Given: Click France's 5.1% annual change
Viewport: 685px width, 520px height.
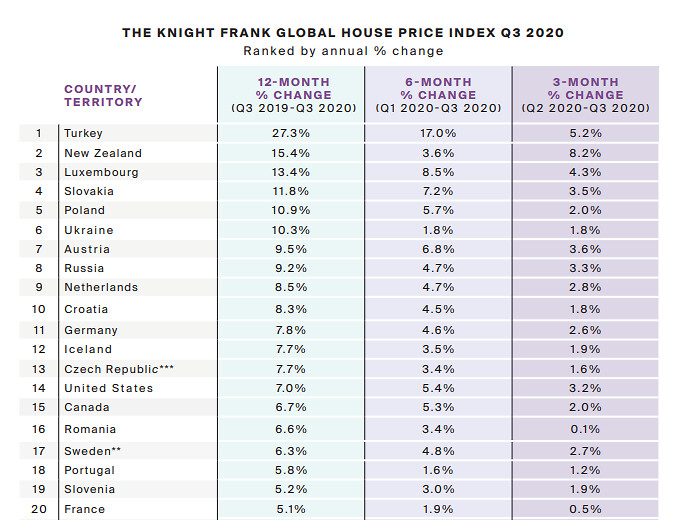Looking at the screenshot, I should pyautogui.click(x=294, y=509).
